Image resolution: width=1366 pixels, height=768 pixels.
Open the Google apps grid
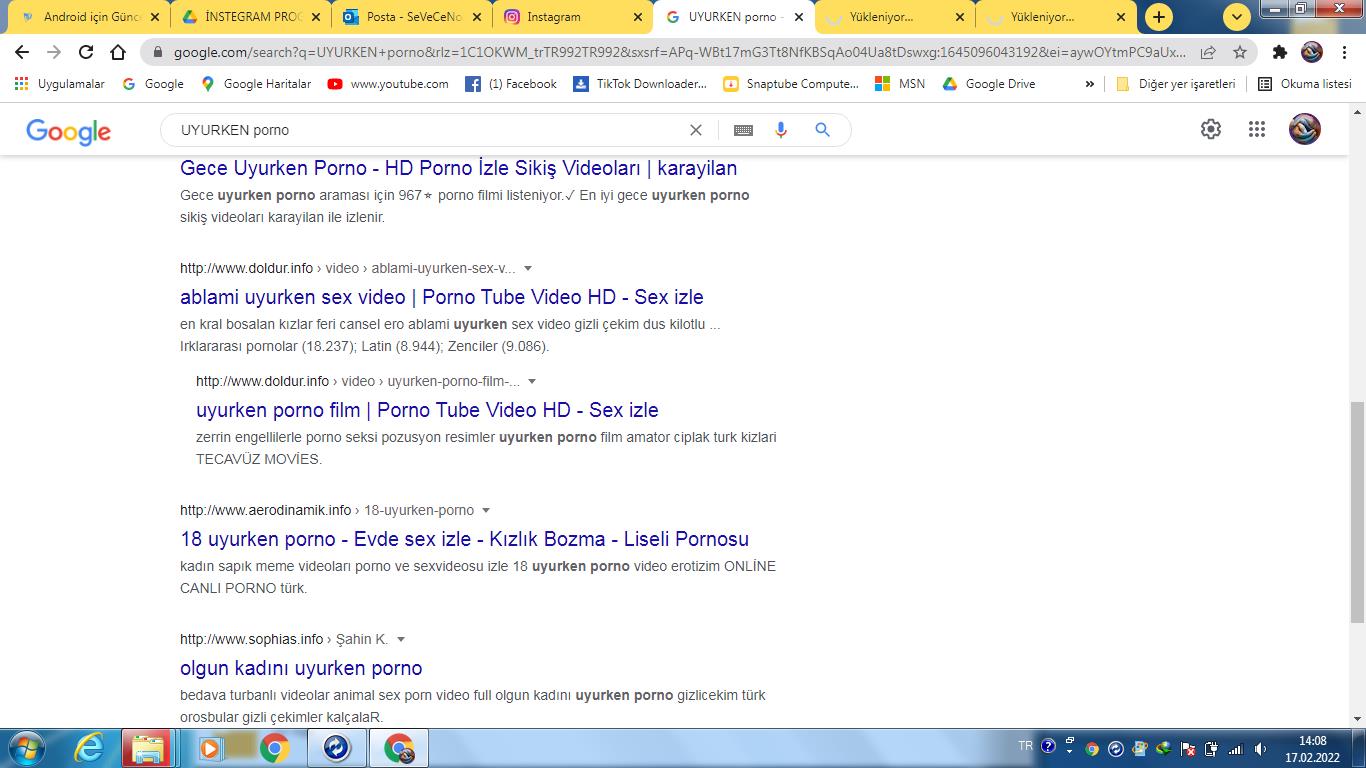click(1257, 129)
